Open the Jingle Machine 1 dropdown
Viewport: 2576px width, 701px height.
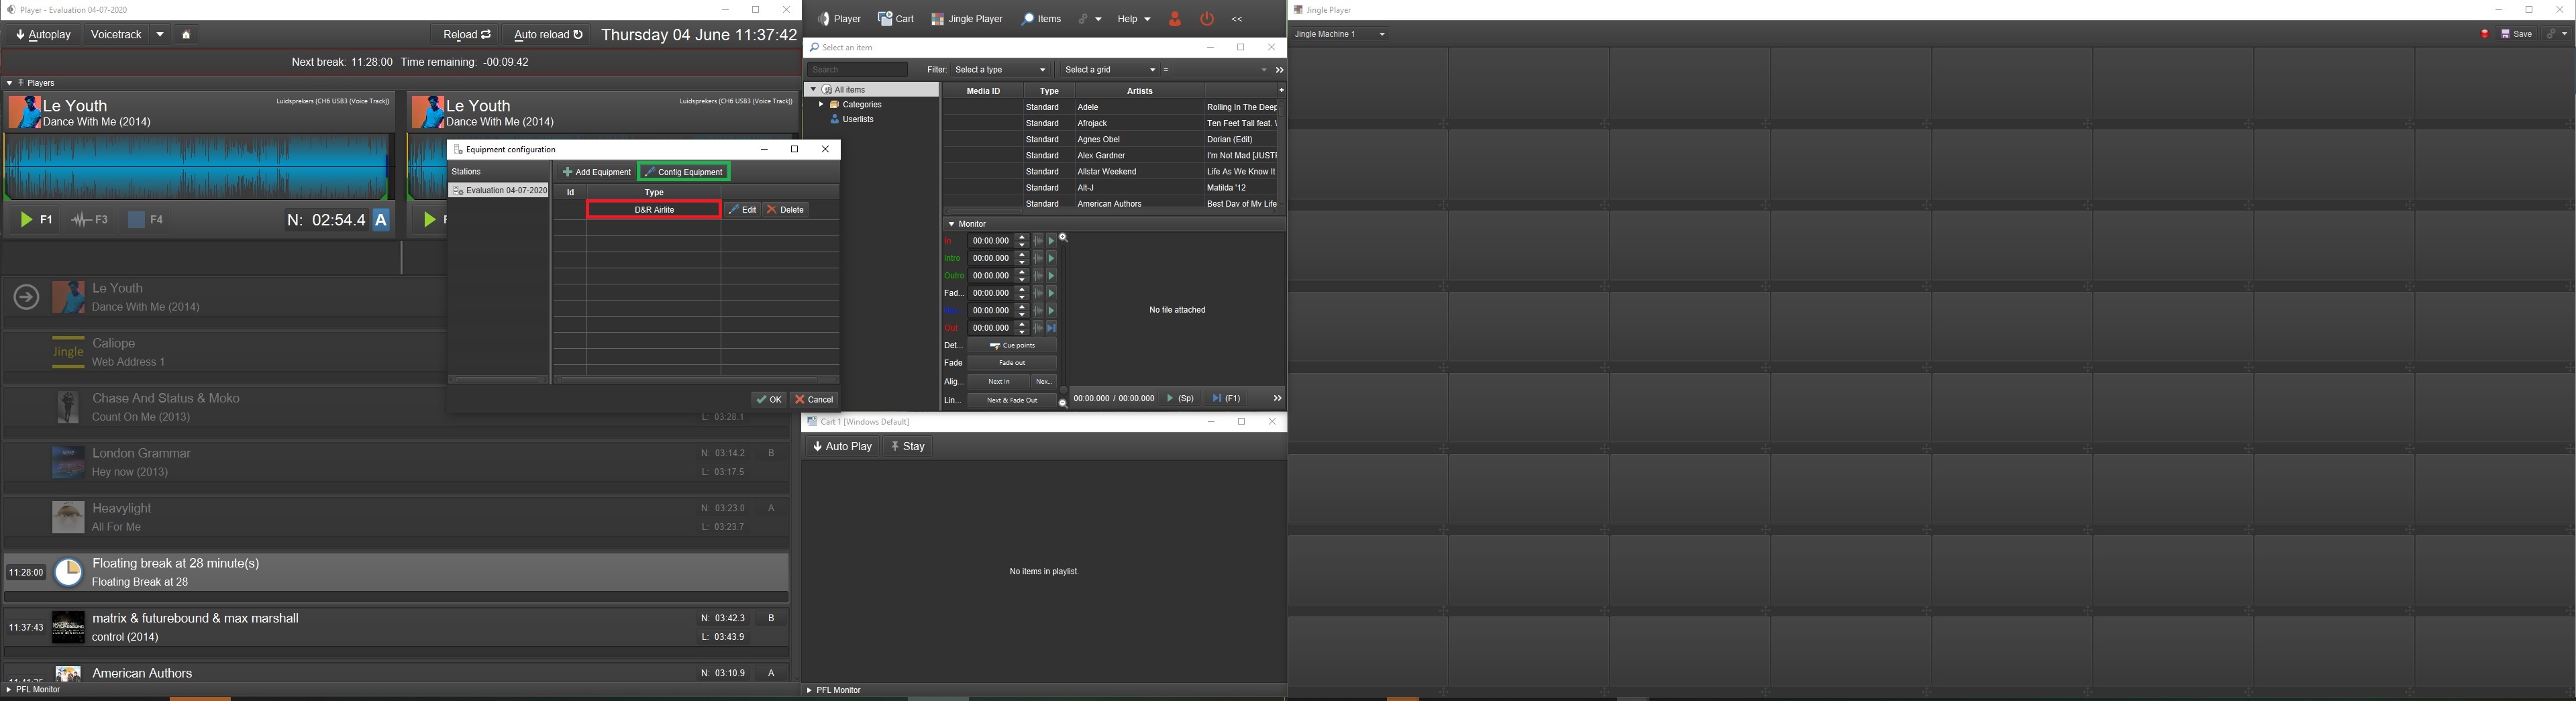coord(1340,34)
